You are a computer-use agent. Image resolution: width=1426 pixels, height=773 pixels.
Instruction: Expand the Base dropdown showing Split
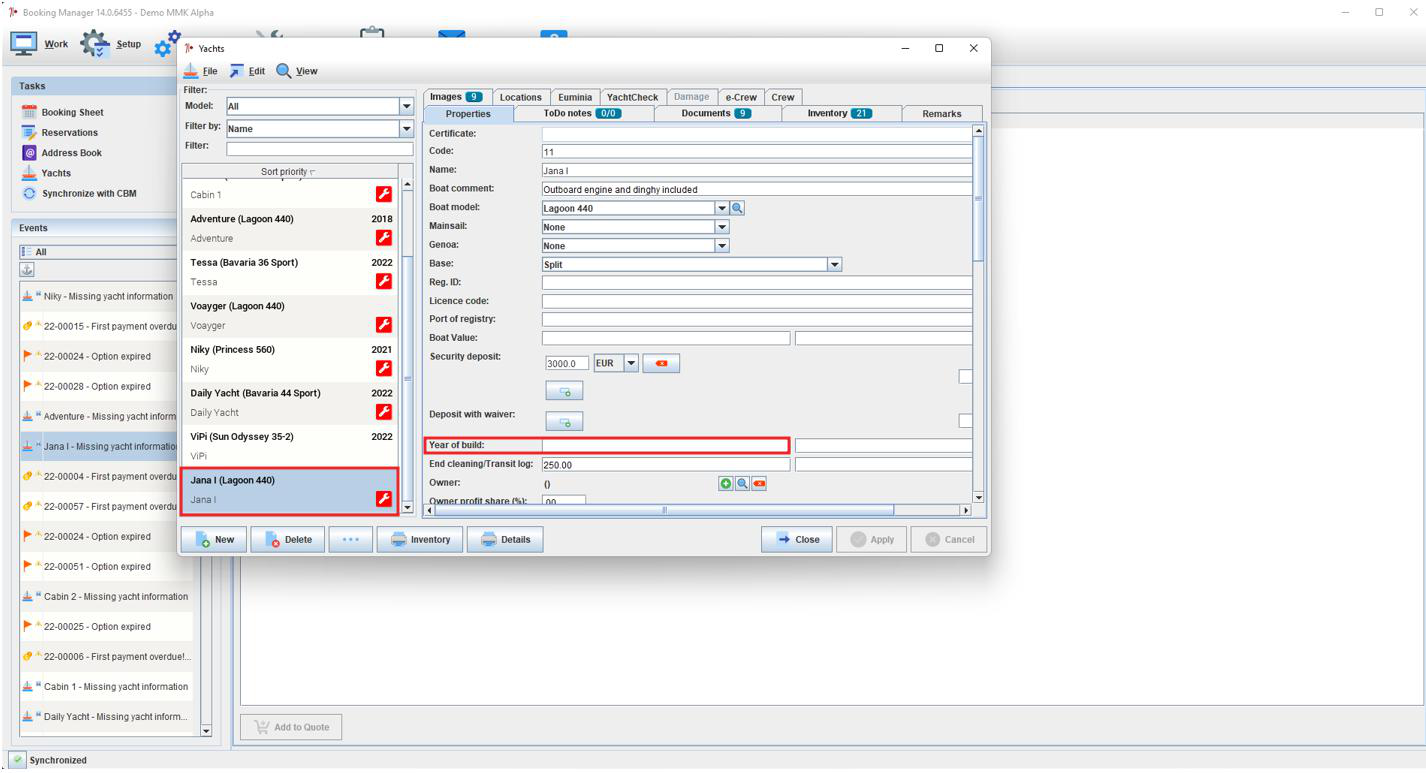click(835, 265)
